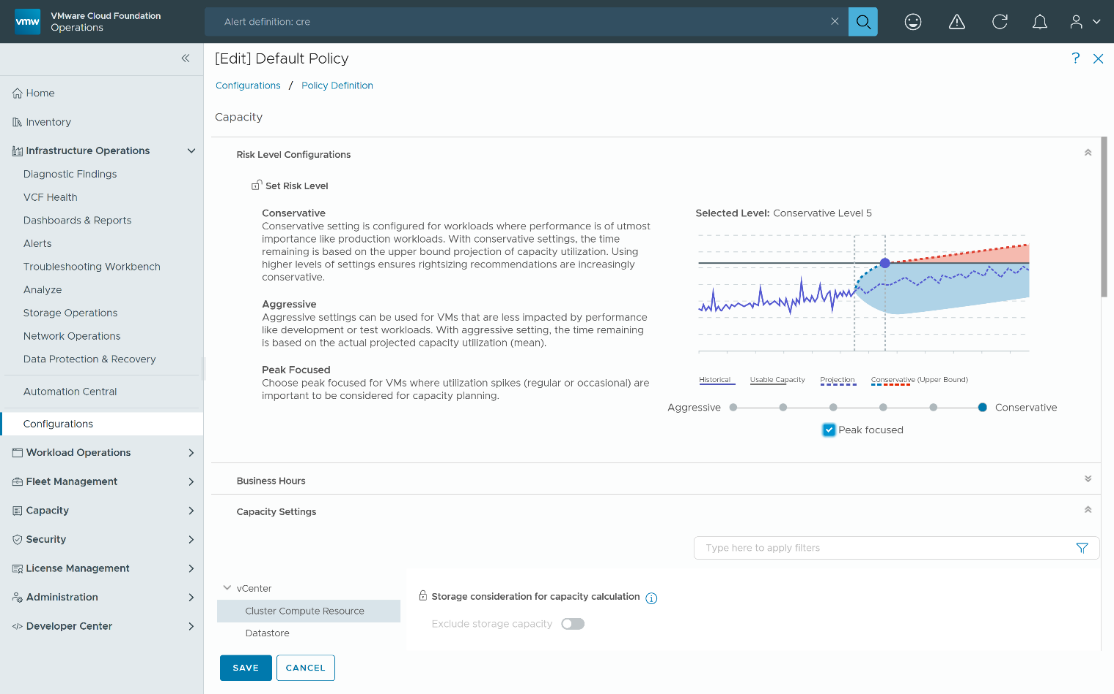The width and height of the screenshot is (1114, 694).
Task: Click the search magnifier icon
Action: coord(862,21)
